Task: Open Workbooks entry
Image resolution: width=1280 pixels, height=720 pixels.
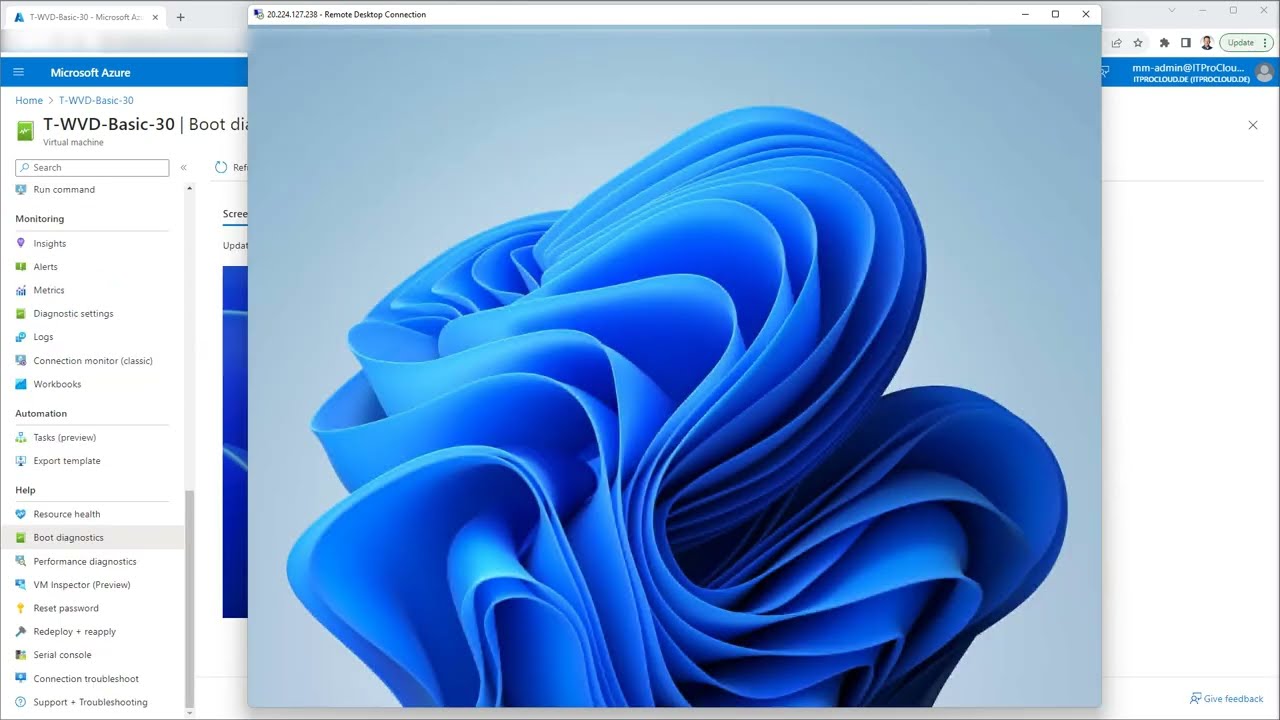Action: 57,384
